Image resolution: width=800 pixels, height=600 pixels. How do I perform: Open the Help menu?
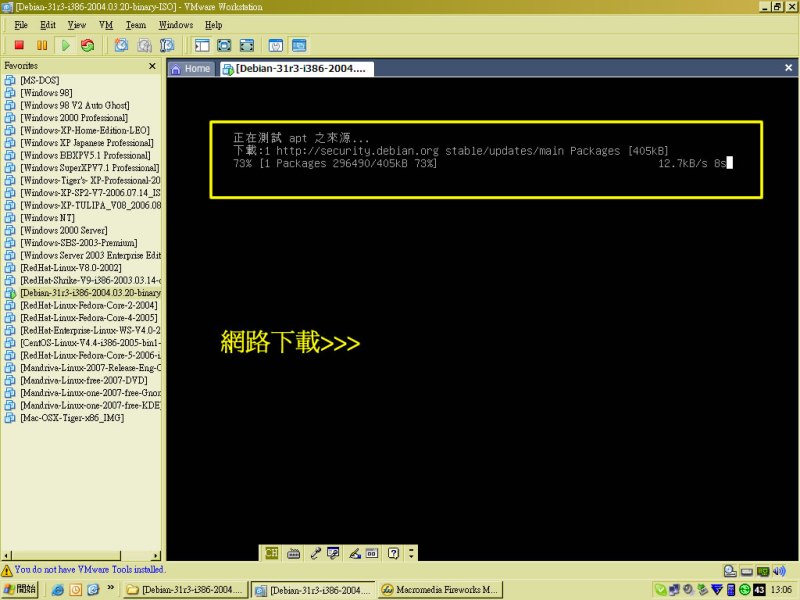click(x=213, y=25)
